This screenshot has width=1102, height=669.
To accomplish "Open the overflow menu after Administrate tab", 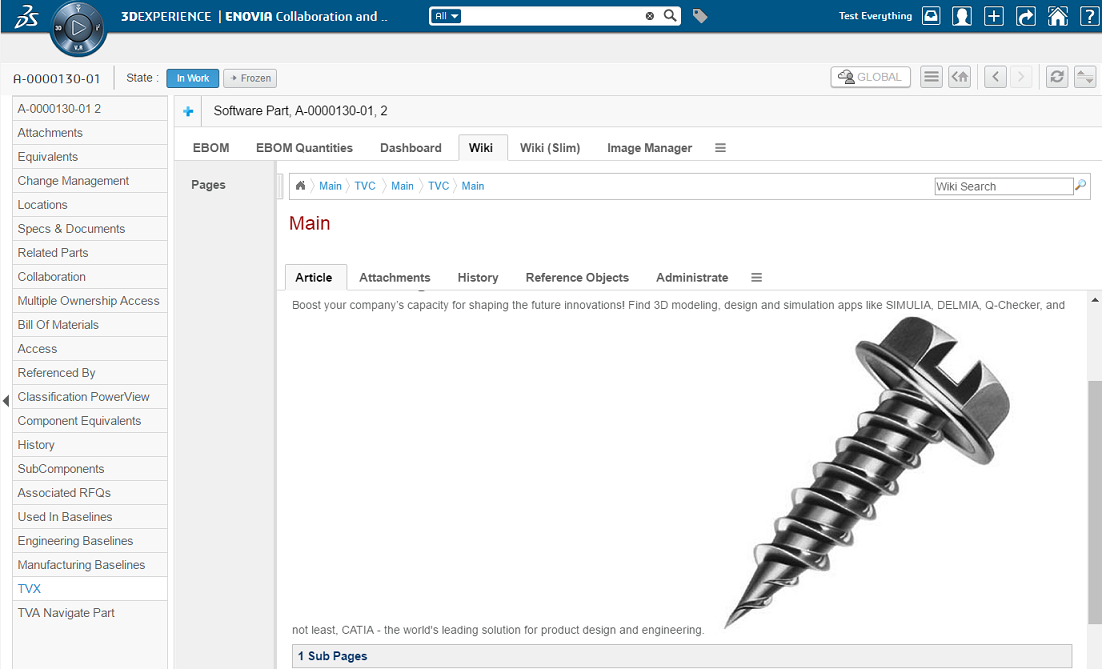I will click(756, 278).
